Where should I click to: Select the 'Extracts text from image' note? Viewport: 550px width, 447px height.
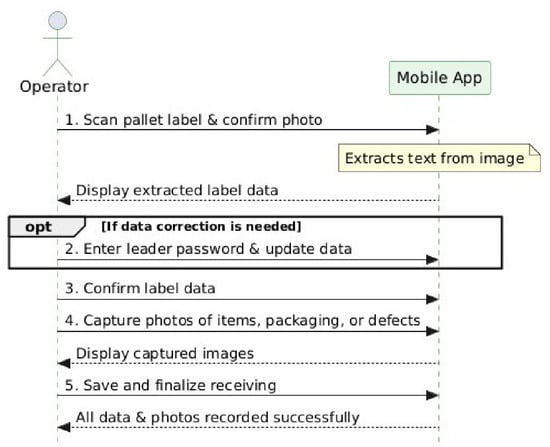point(439,158)
